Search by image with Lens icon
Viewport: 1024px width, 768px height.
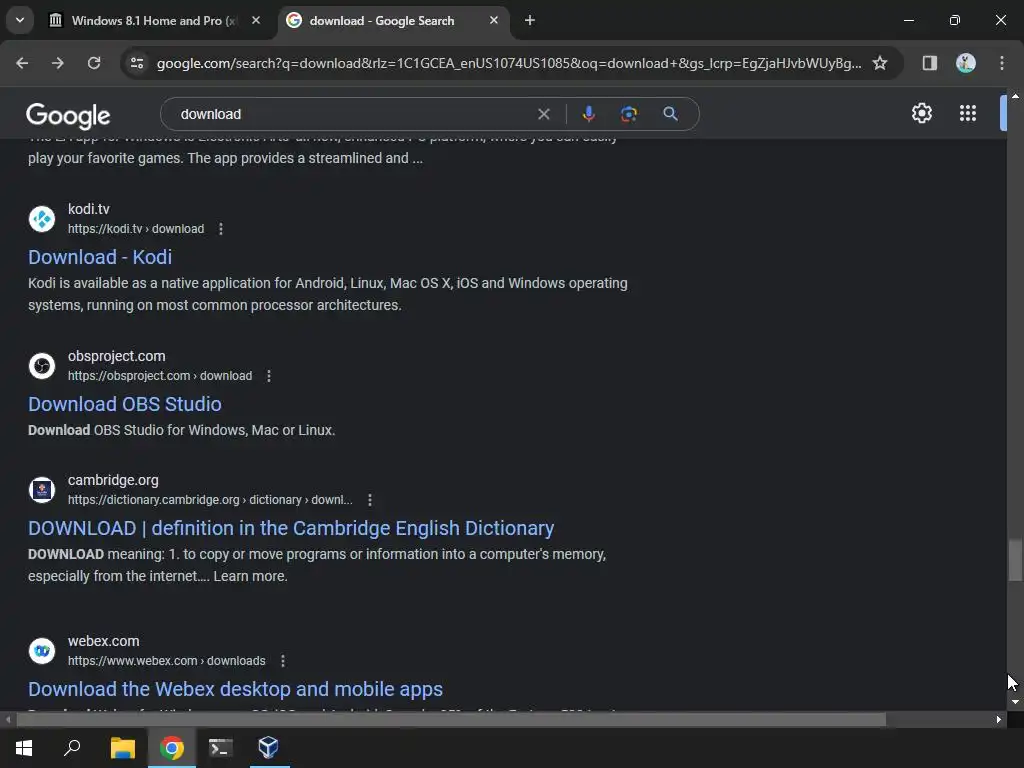(629, 114)
